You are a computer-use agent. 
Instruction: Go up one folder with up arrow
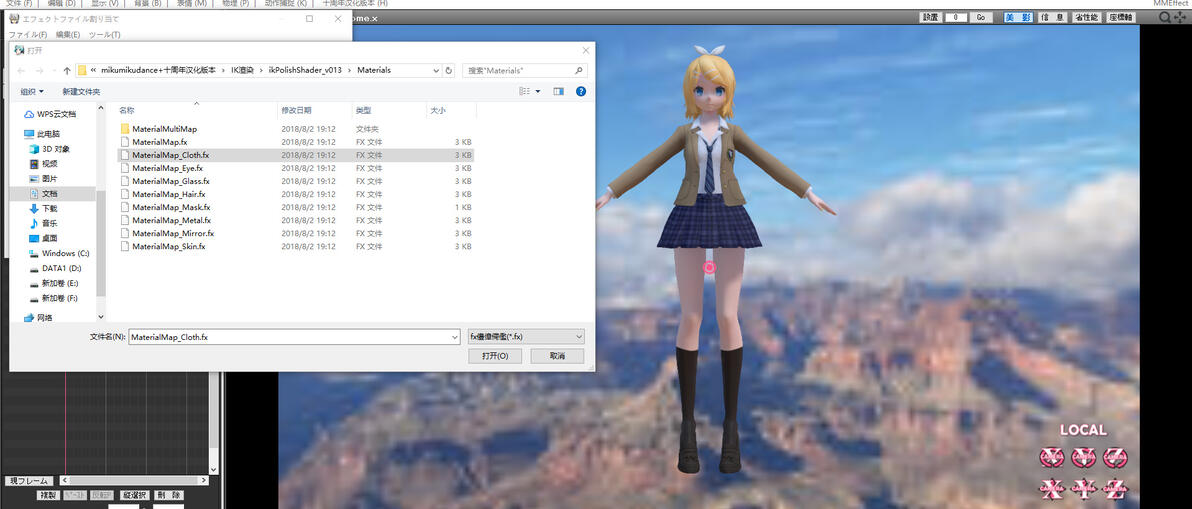(x=67, y=71)
